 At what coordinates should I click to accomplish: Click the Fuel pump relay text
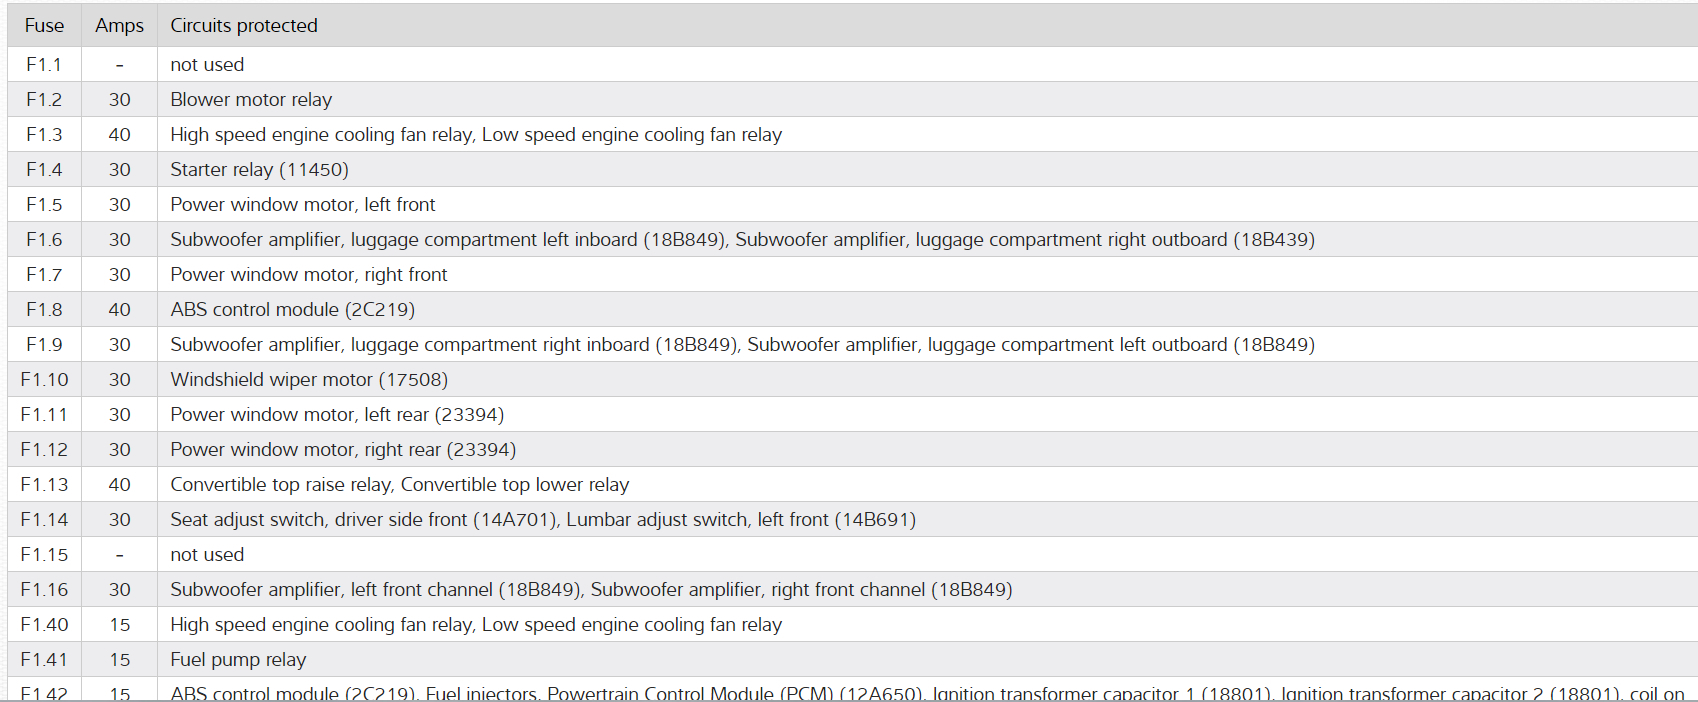coord(238,660)
